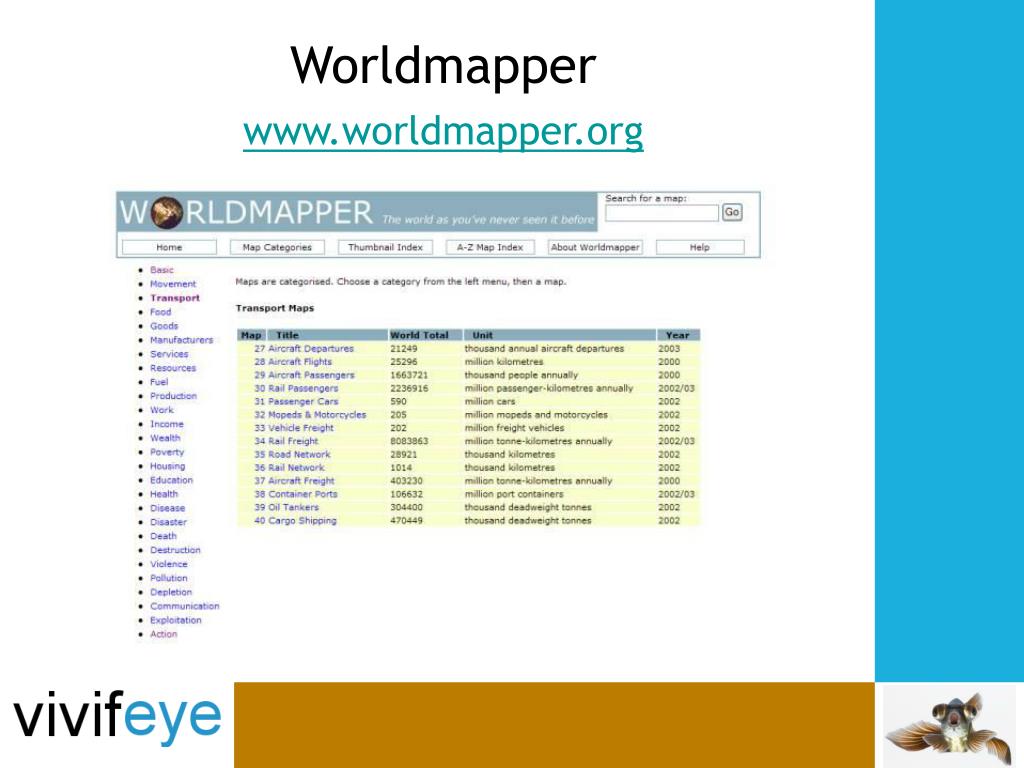Select the Exploitation category link

tap(176, 620)
